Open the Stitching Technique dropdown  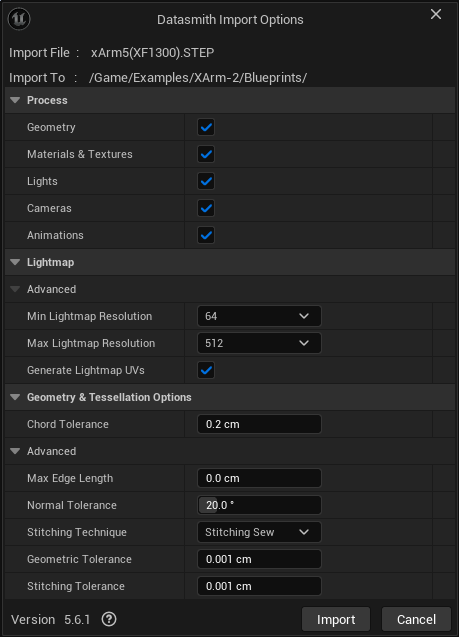(259, 532)
